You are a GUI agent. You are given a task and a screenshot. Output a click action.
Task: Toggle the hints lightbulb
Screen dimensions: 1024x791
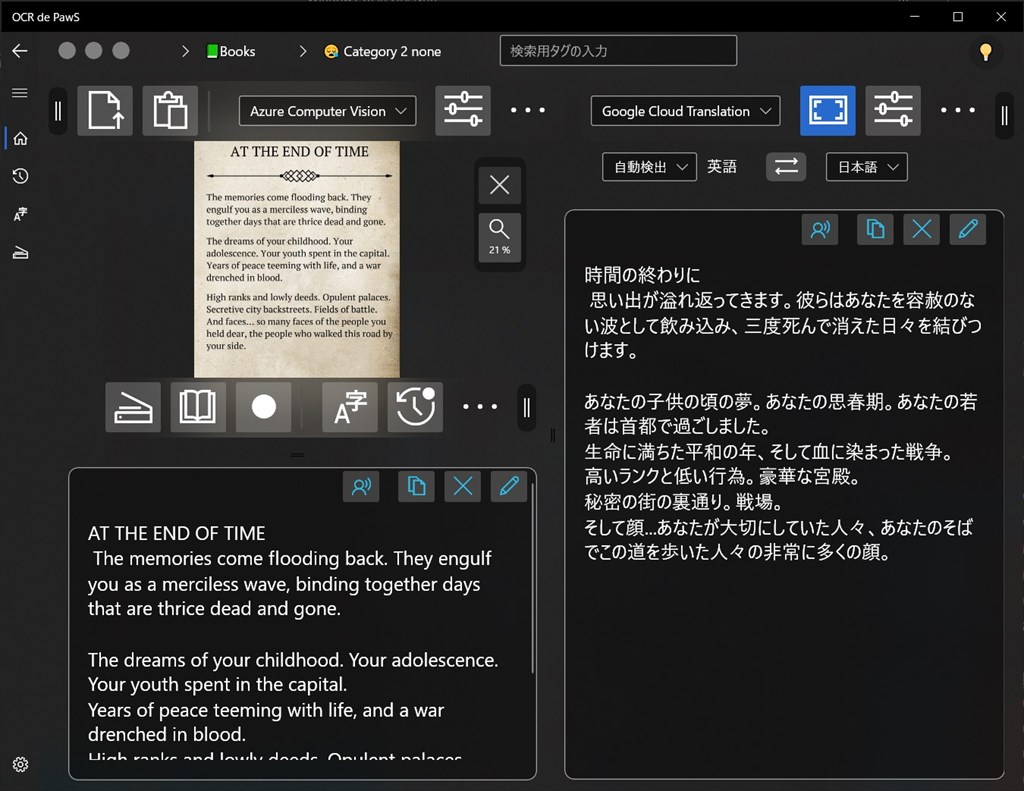tap(986, 51)
